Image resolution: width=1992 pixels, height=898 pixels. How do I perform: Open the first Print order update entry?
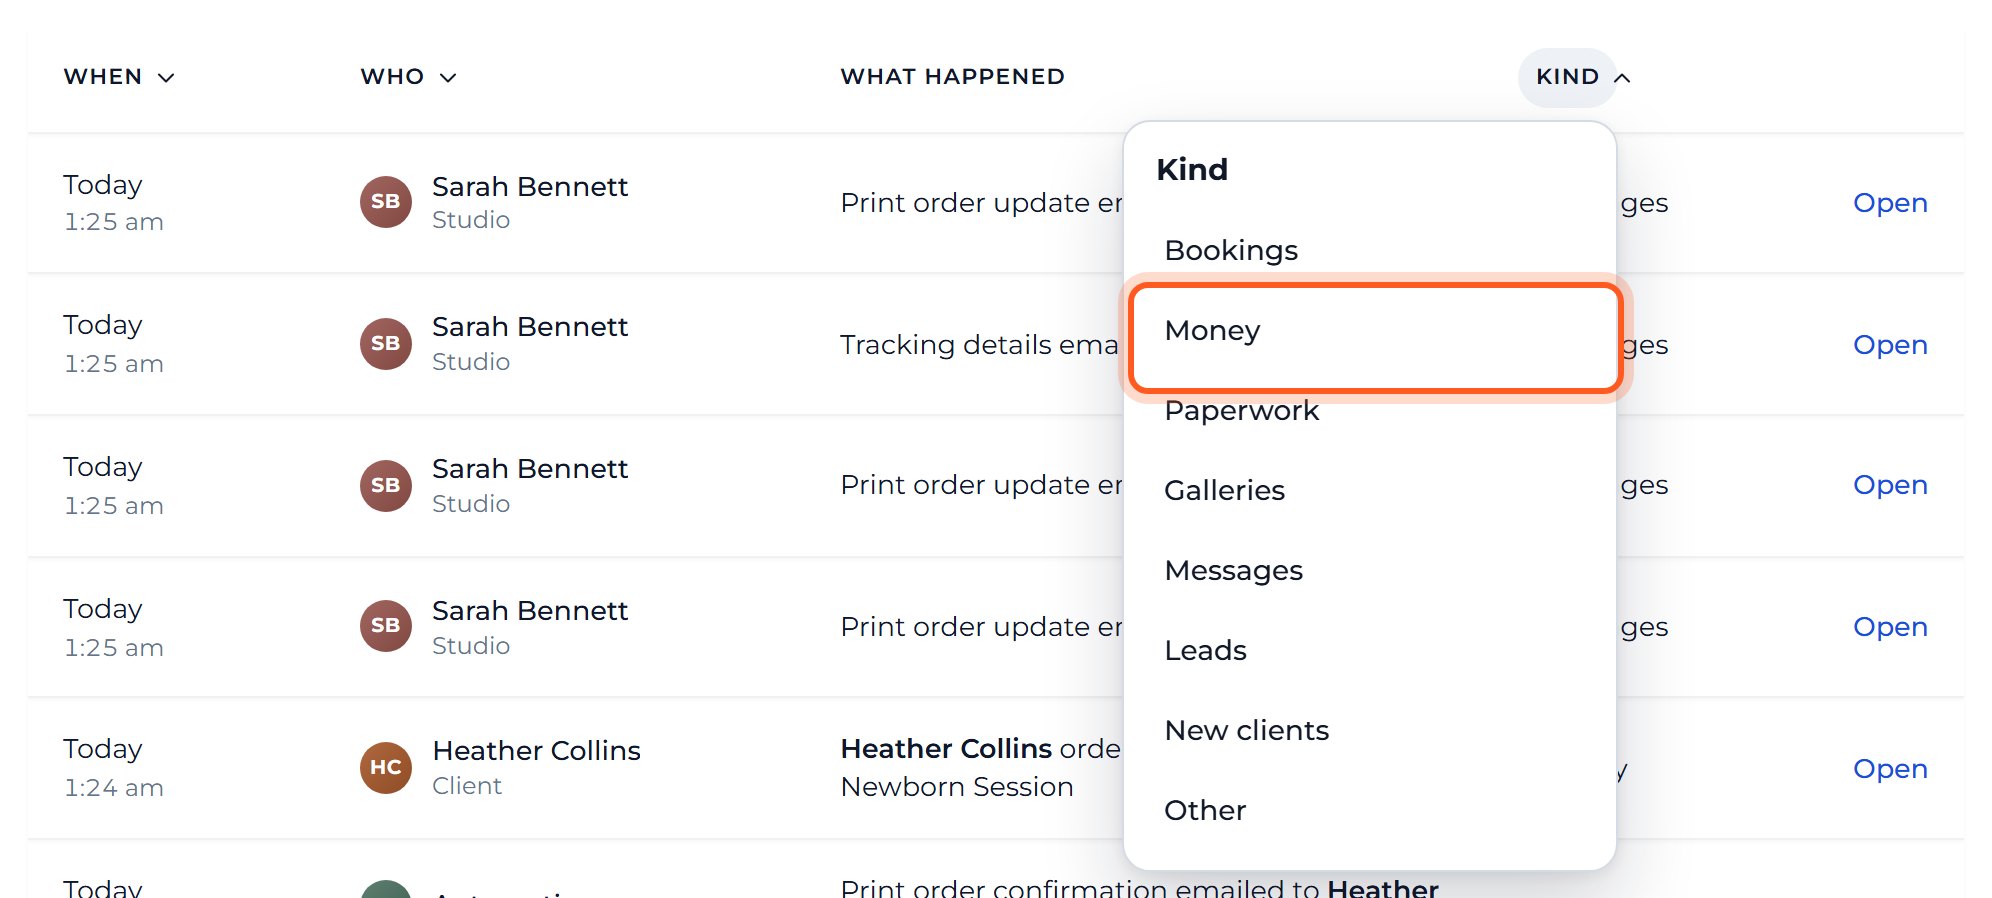[1890, 202]
